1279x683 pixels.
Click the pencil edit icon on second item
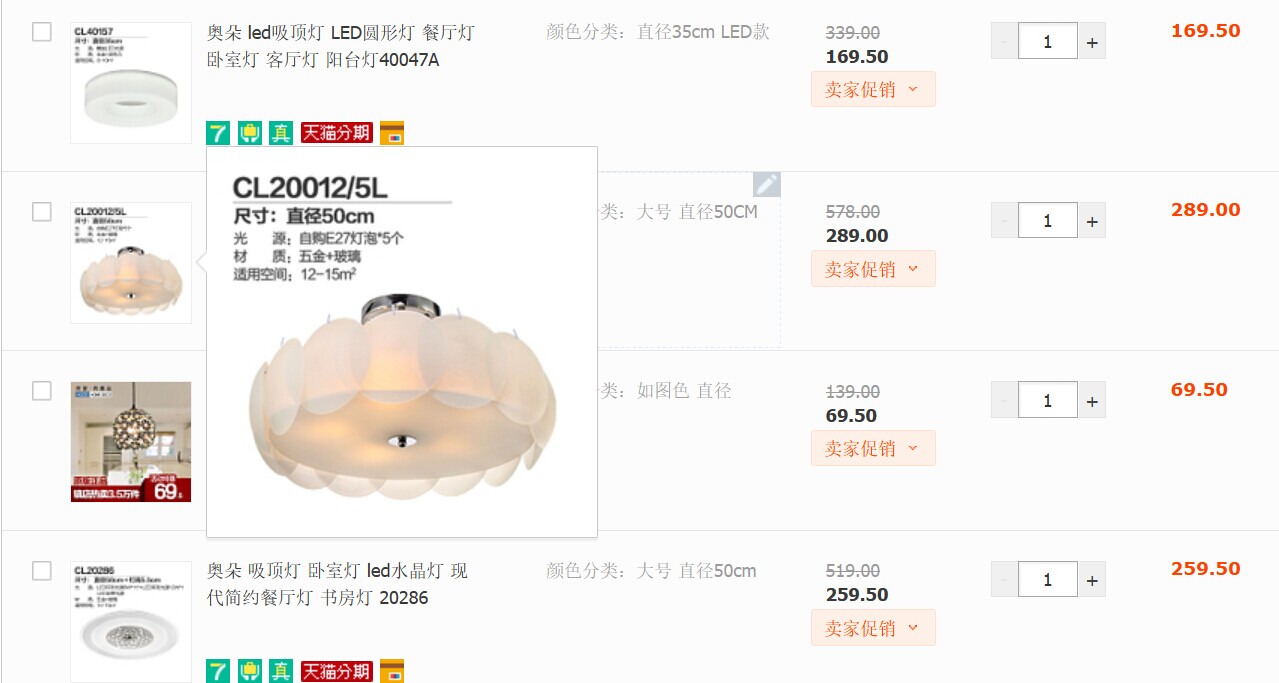pyautogui.click(x=766, y=184)
